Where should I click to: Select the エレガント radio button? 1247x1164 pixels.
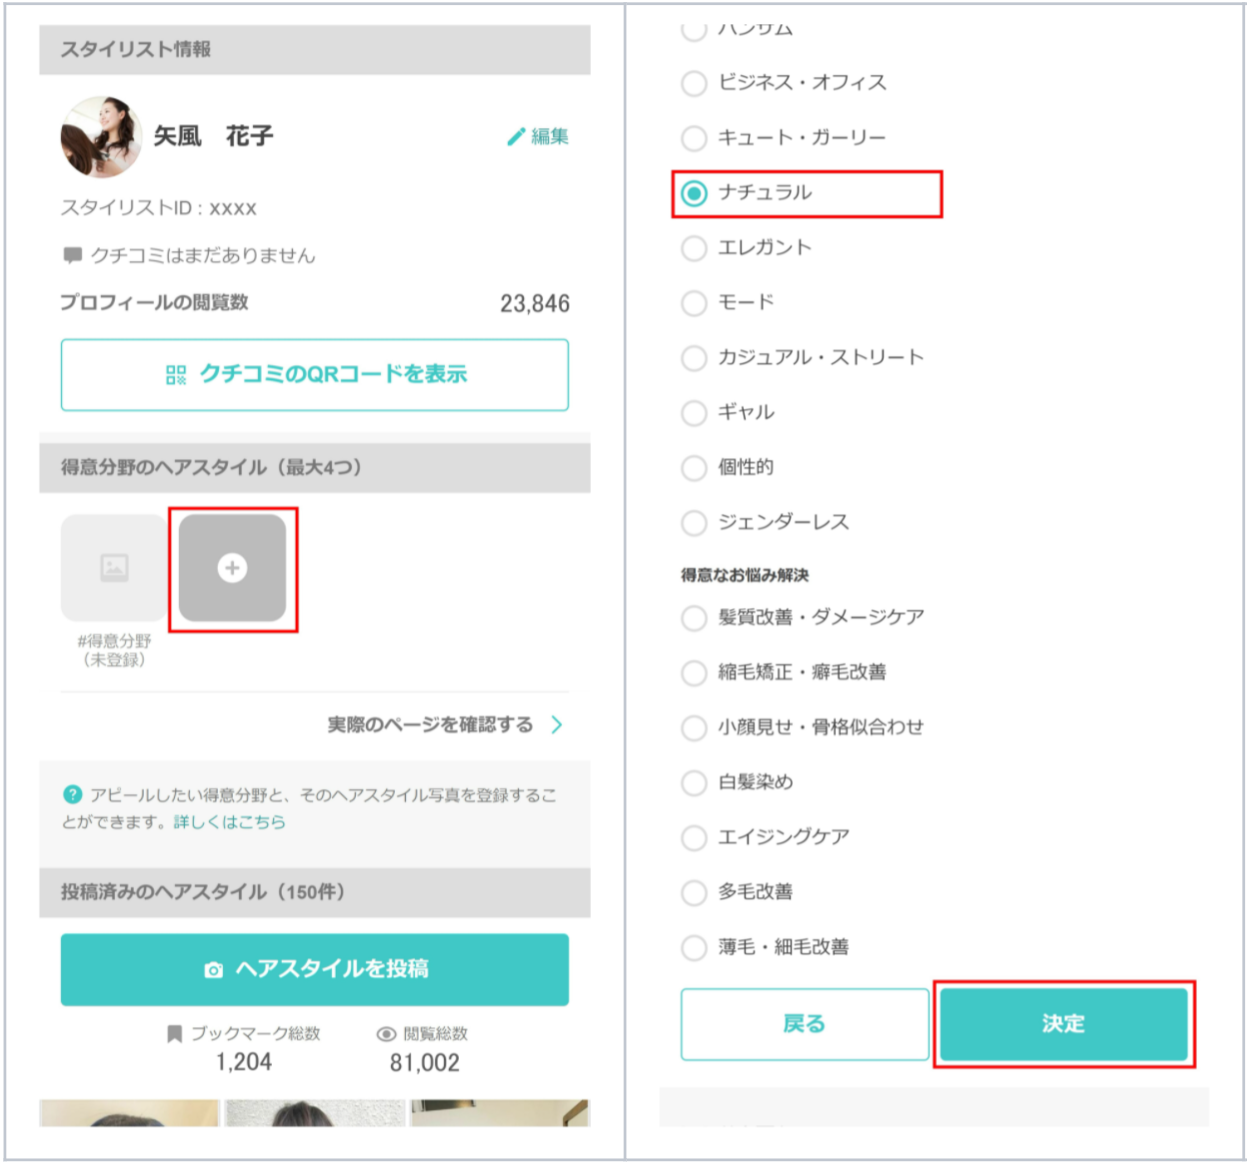pyautogui.click(x=693, y=248)
